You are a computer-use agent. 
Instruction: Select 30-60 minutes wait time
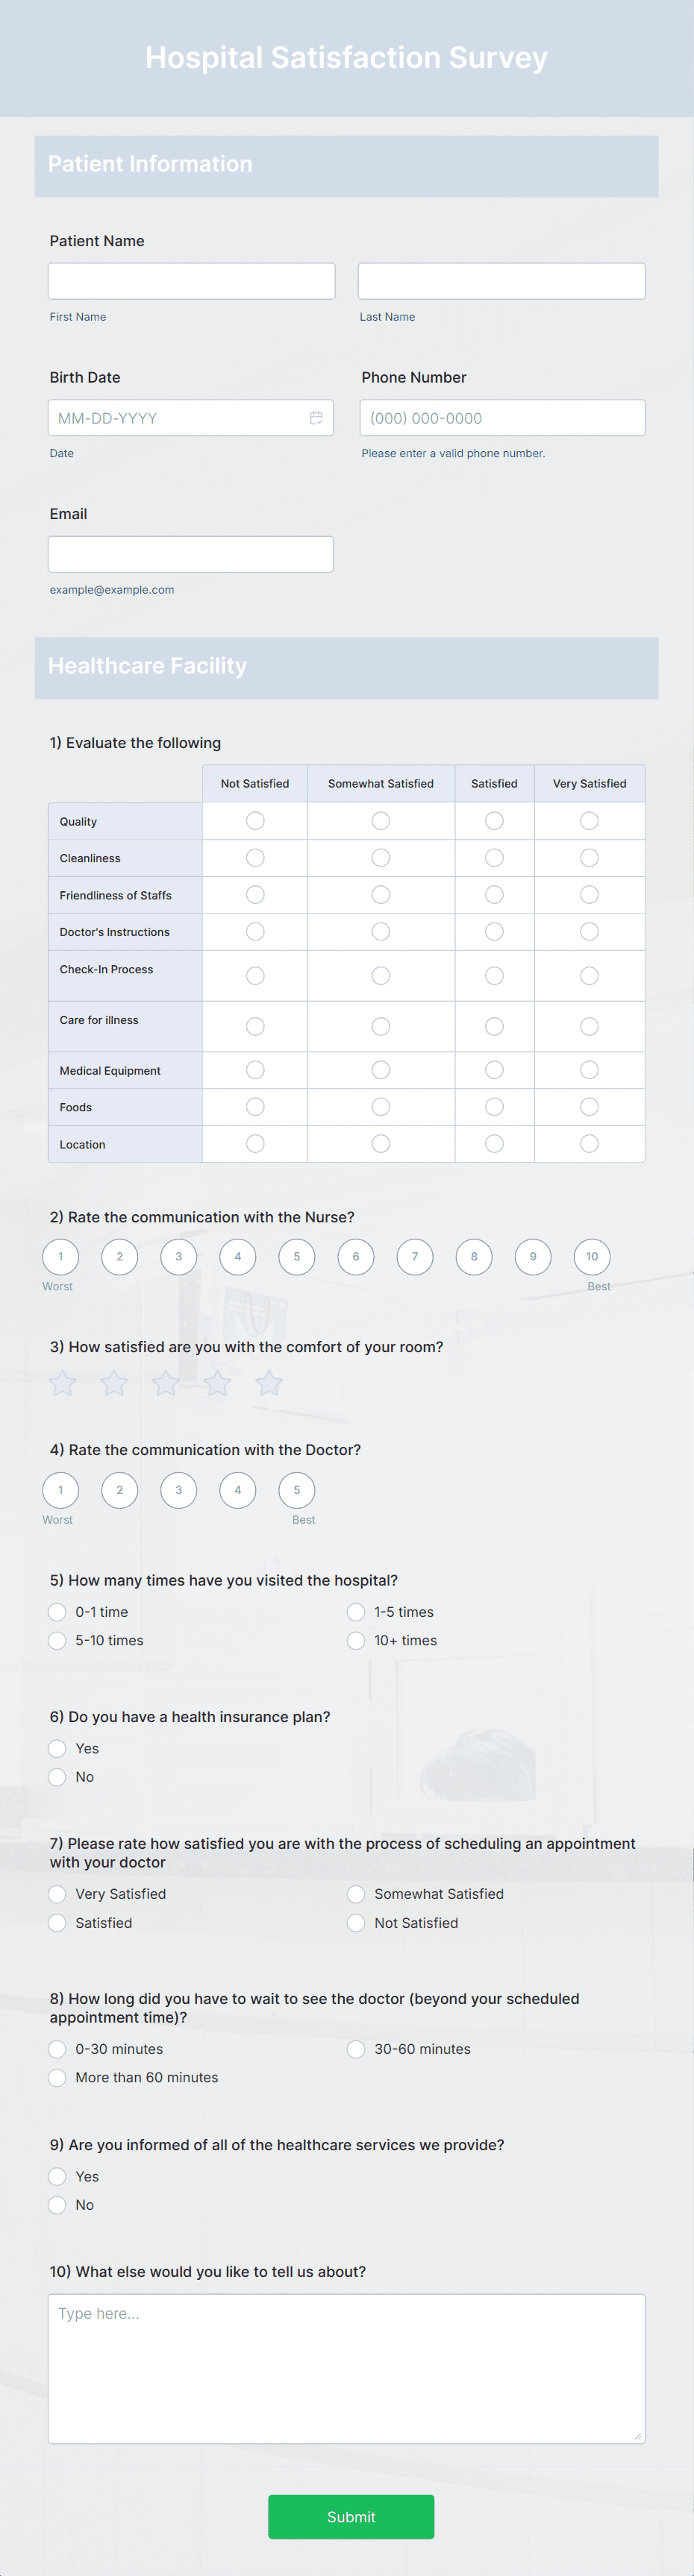[356, 2049]
